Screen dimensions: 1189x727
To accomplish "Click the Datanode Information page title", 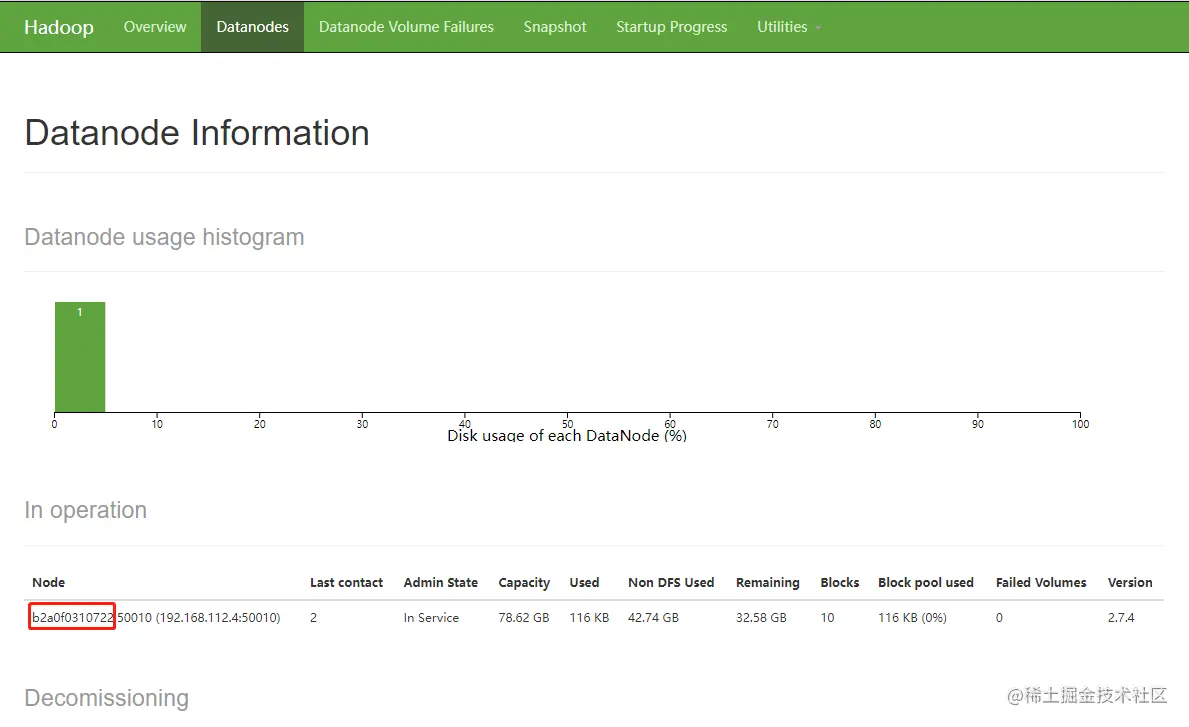I will click(x=197, y=133).
